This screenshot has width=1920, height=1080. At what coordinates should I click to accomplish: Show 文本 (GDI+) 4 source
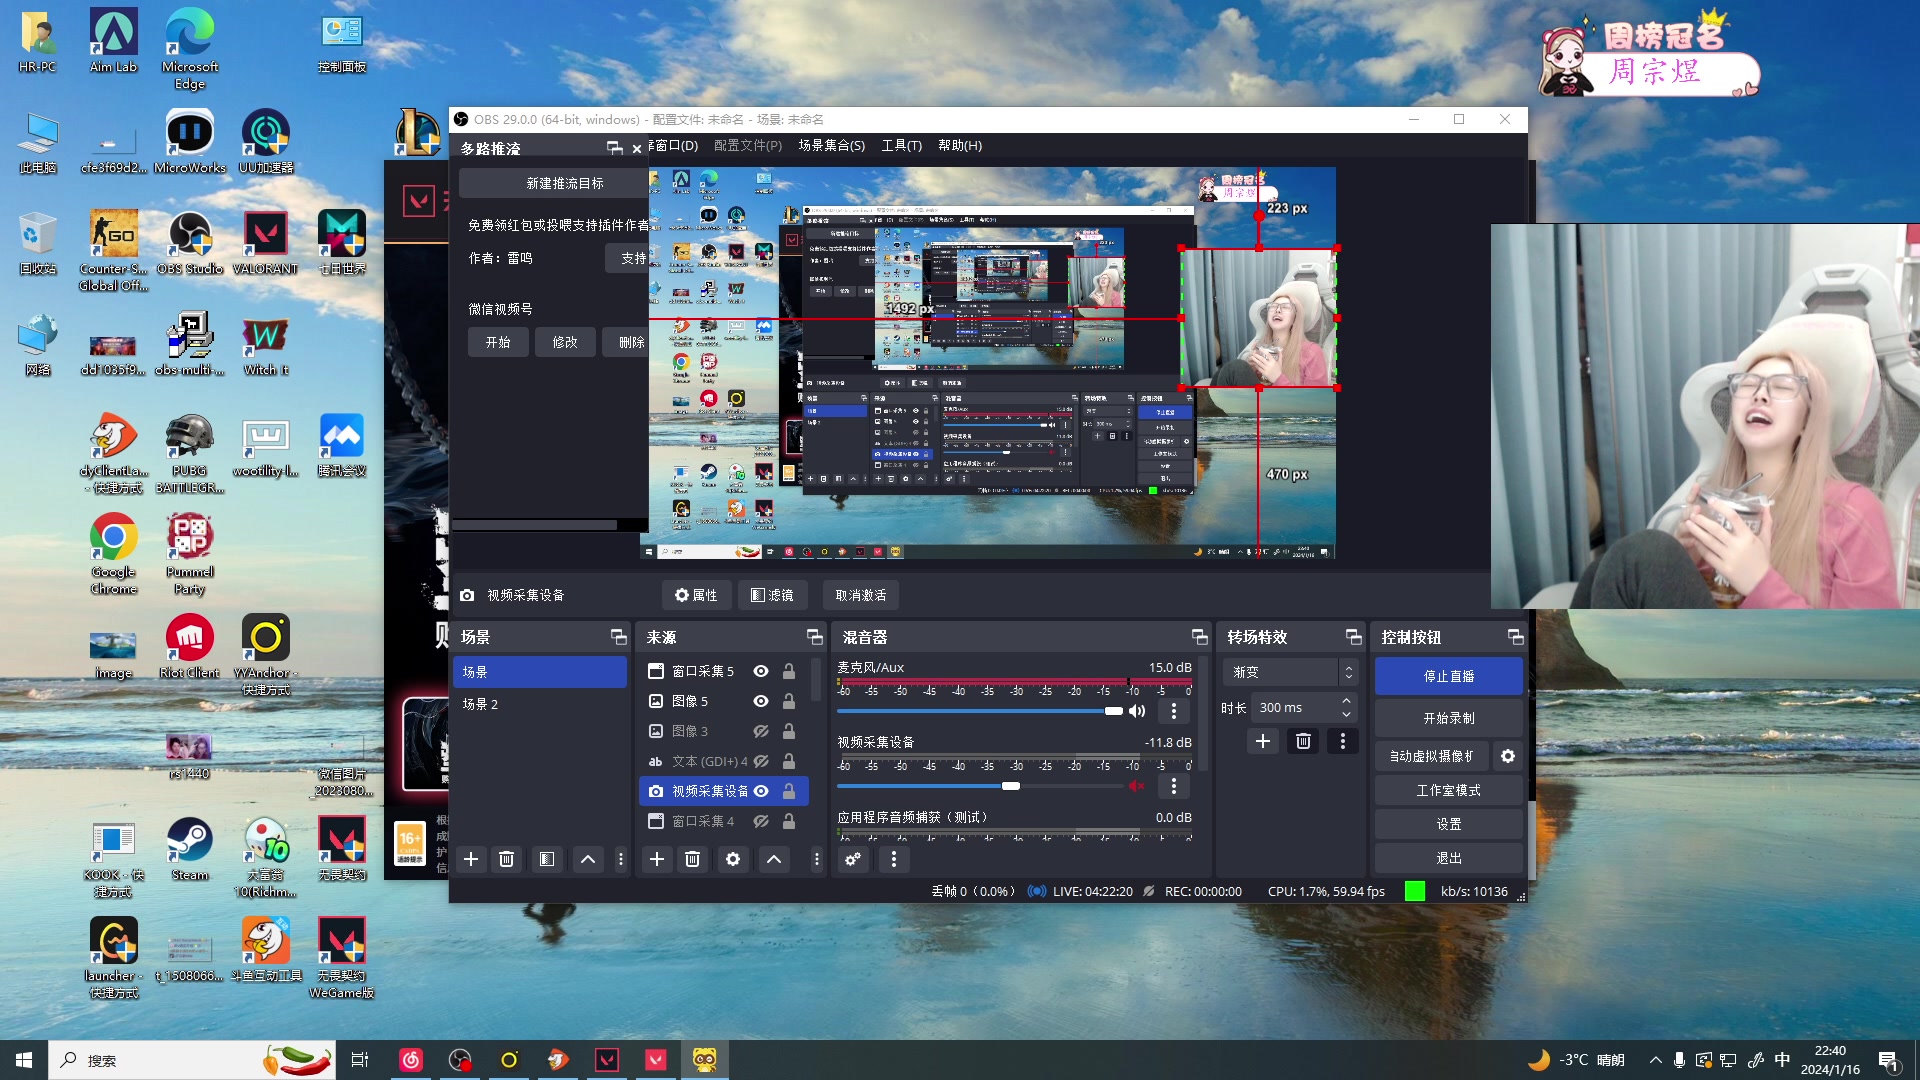761,761
